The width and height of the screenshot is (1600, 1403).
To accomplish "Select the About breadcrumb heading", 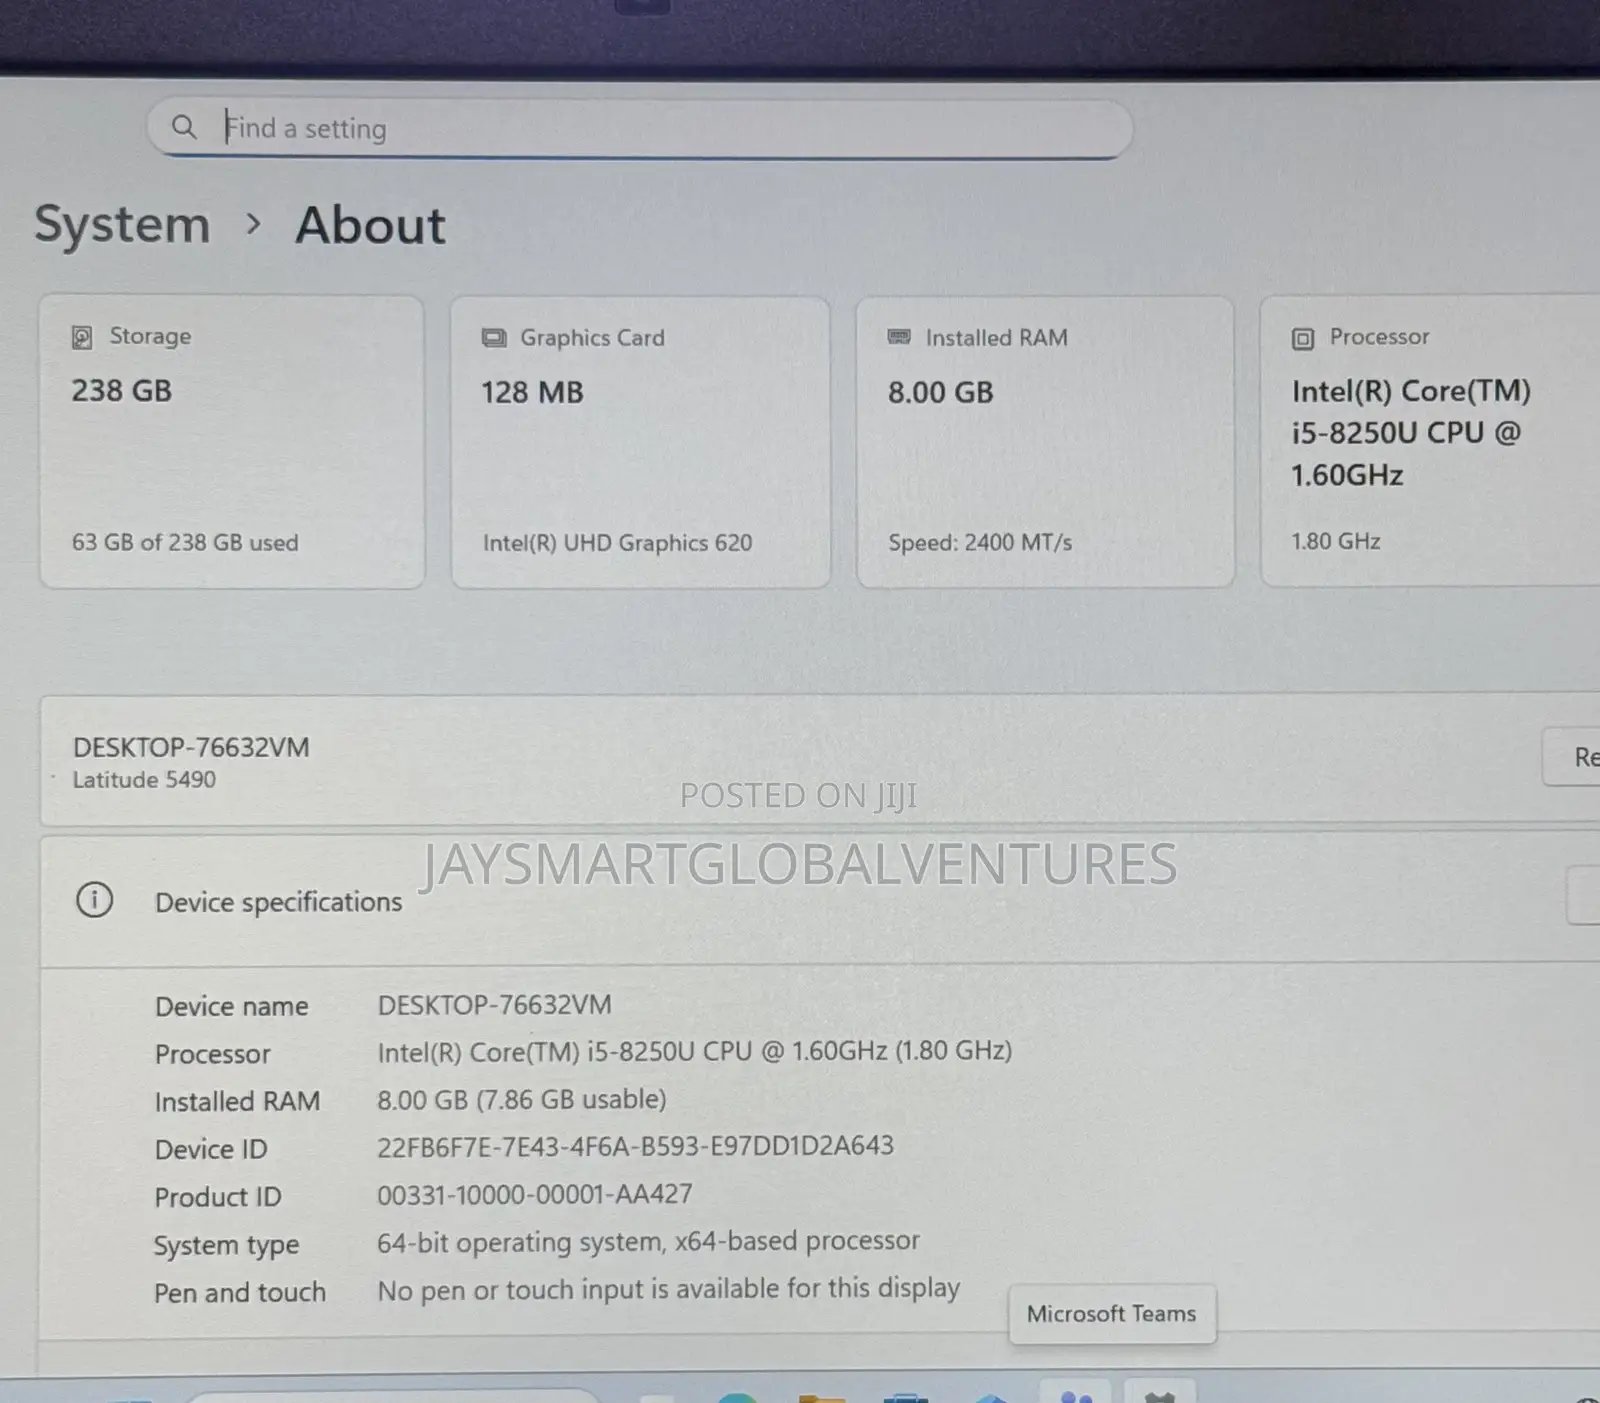I will (370, 225).
